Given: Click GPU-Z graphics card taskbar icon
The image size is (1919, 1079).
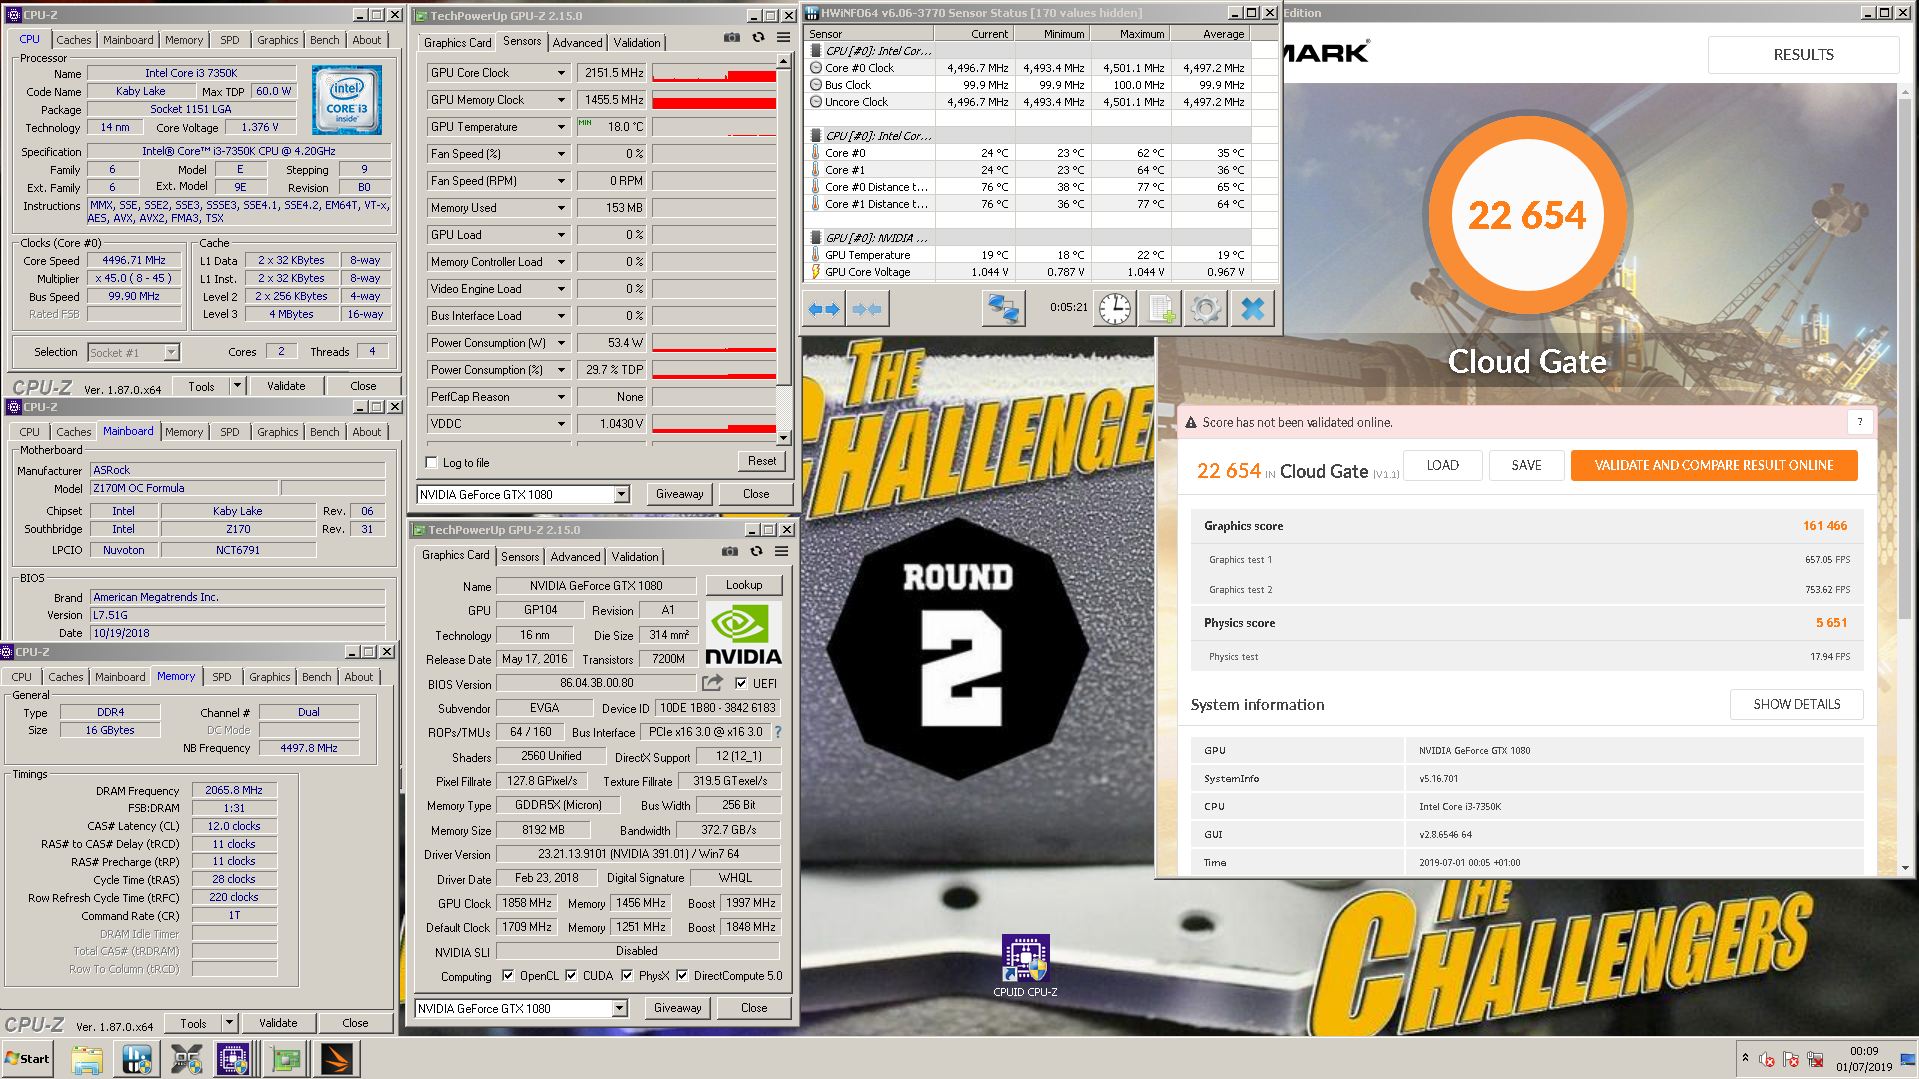Looking at the screenshot, I should pos(286,1059).
